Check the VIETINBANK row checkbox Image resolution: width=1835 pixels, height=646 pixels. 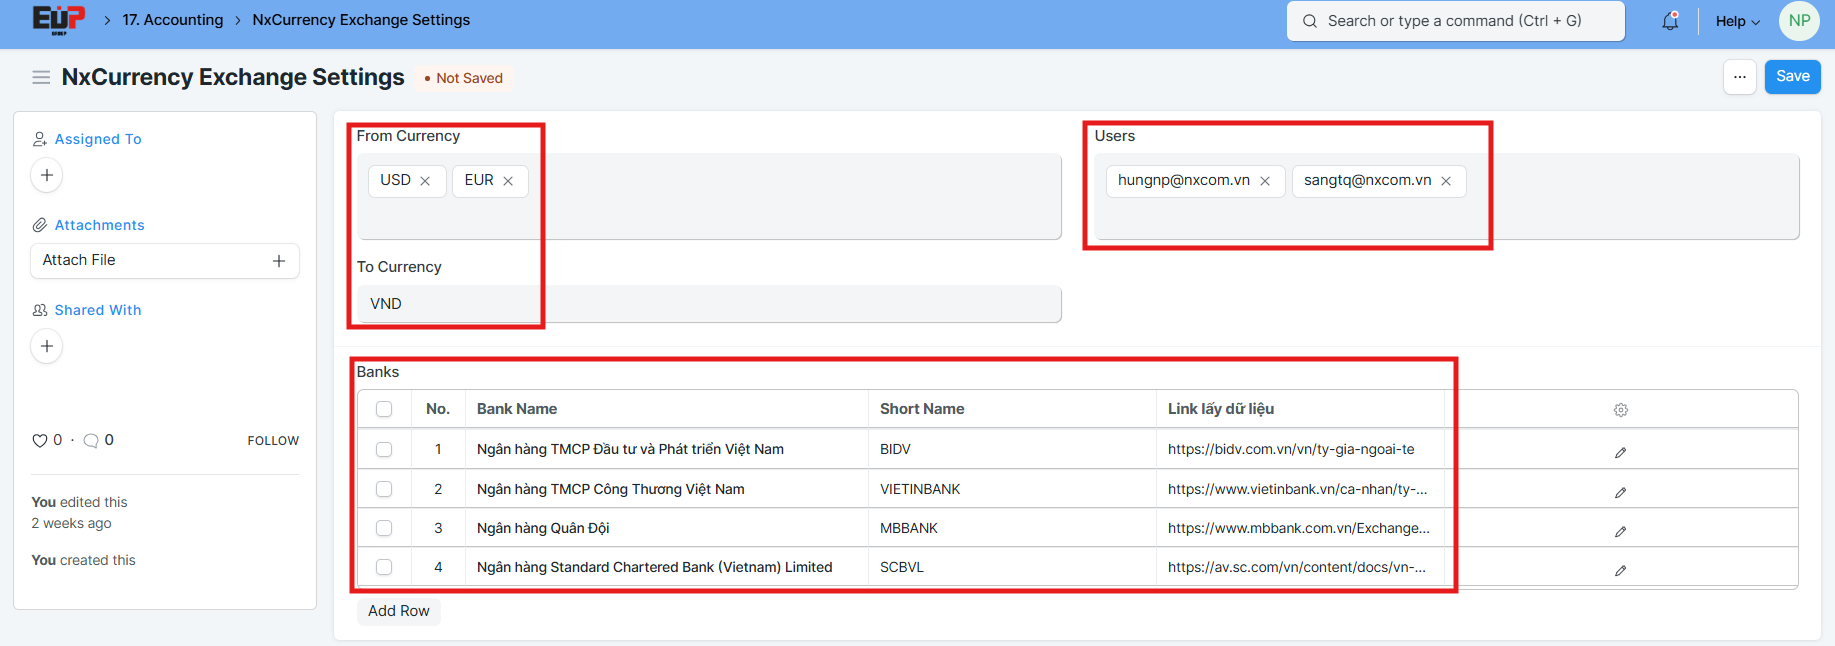[384, 489]
